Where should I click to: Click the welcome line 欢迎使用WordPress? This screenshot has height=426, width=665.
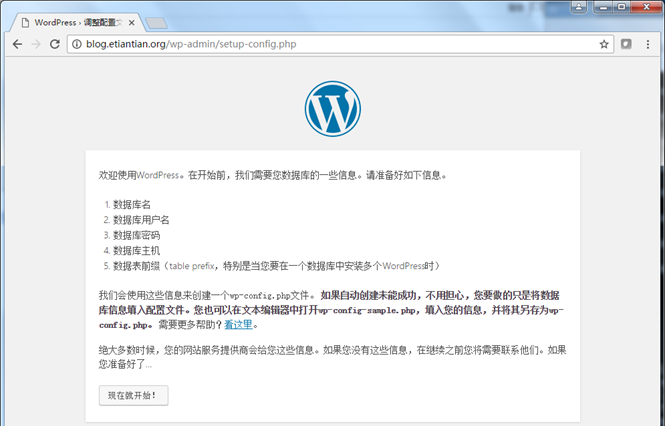272,175
